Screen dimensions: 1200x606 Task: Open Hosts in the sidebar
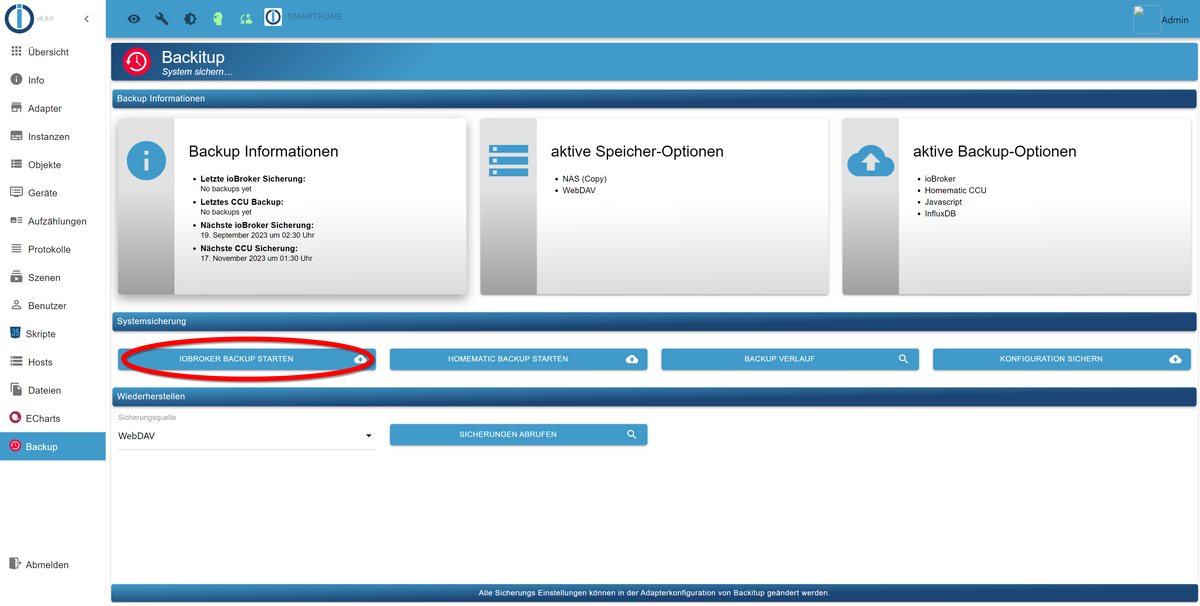[x=52, y=362]
